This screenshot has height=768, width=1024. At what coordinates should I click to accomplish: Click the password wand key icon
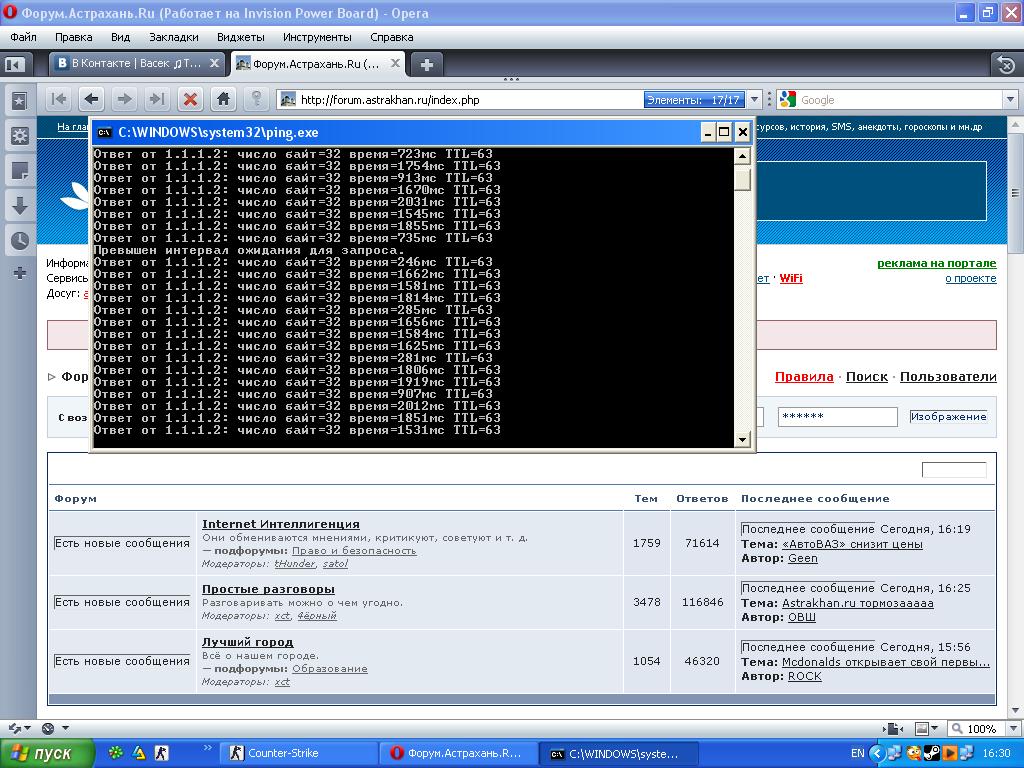256,99
